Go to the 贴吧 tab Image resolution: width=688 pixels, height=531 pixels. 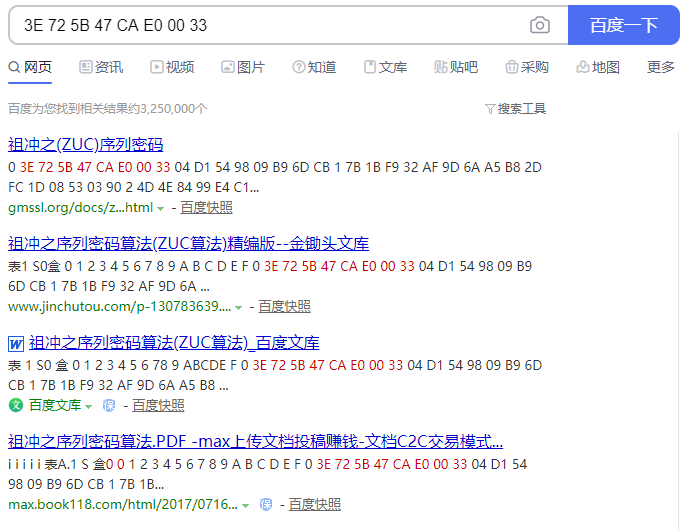[x=456, y=67]
